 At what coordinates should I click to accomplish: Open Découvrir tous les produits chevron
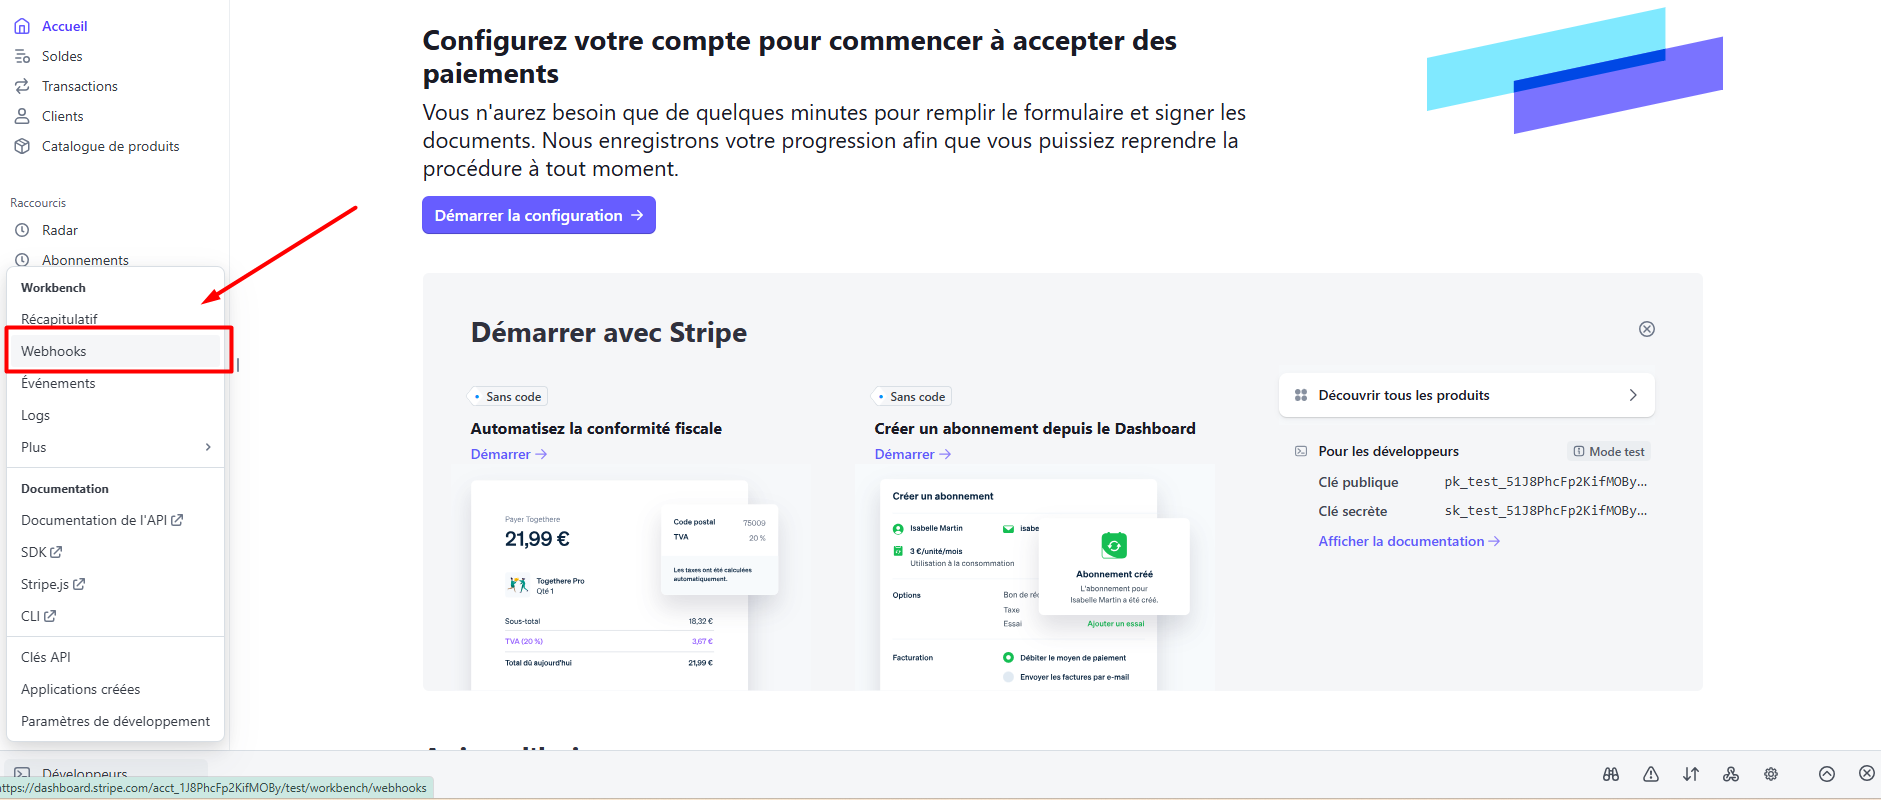[x=1633, y=395]
